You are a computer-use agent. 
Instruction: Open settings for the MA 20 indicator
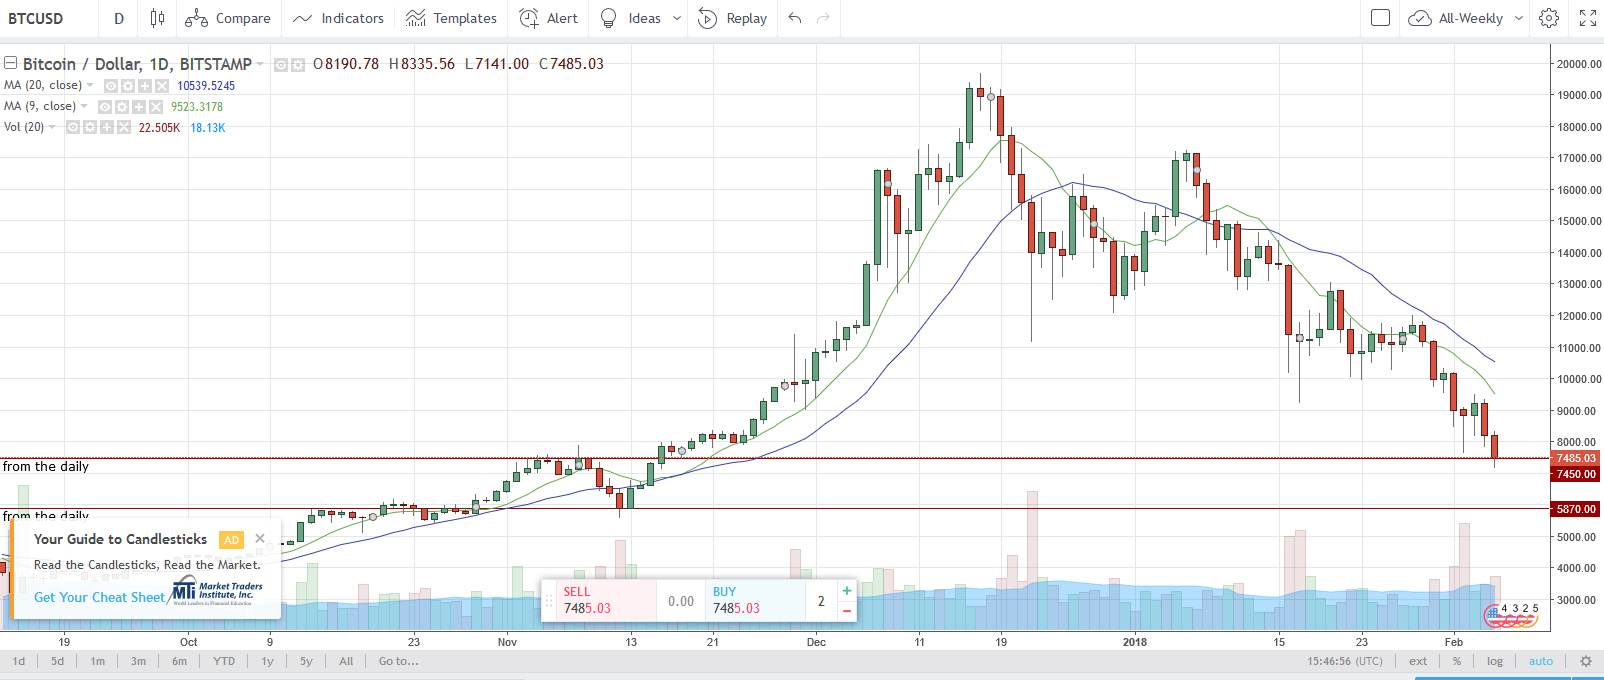(x=128, y=86)
